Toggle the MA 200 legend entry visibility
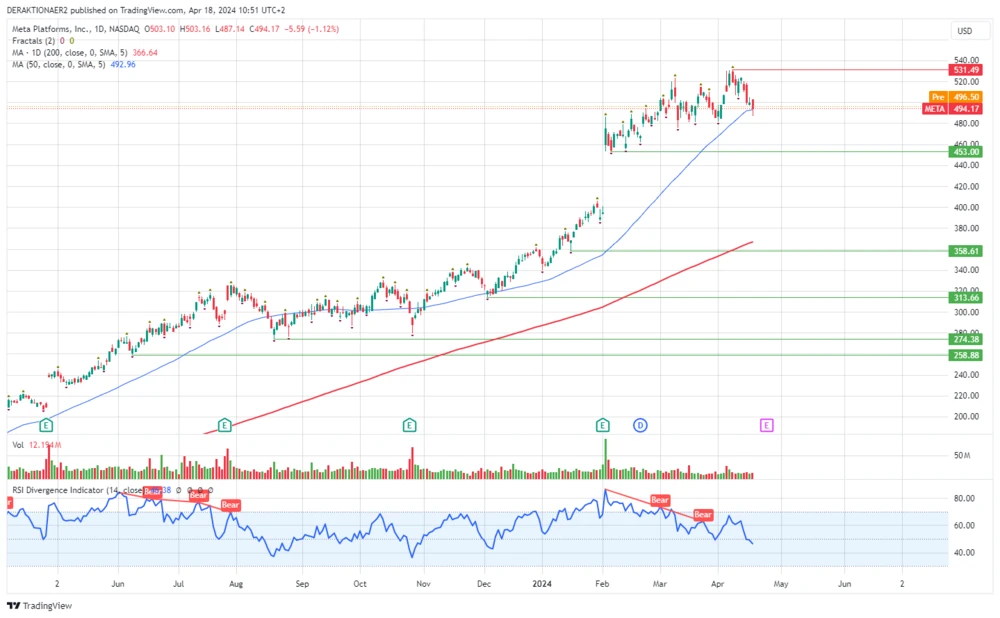This screenshot has width=1000, height=618. pyautogui.click(x=58, y=52)
